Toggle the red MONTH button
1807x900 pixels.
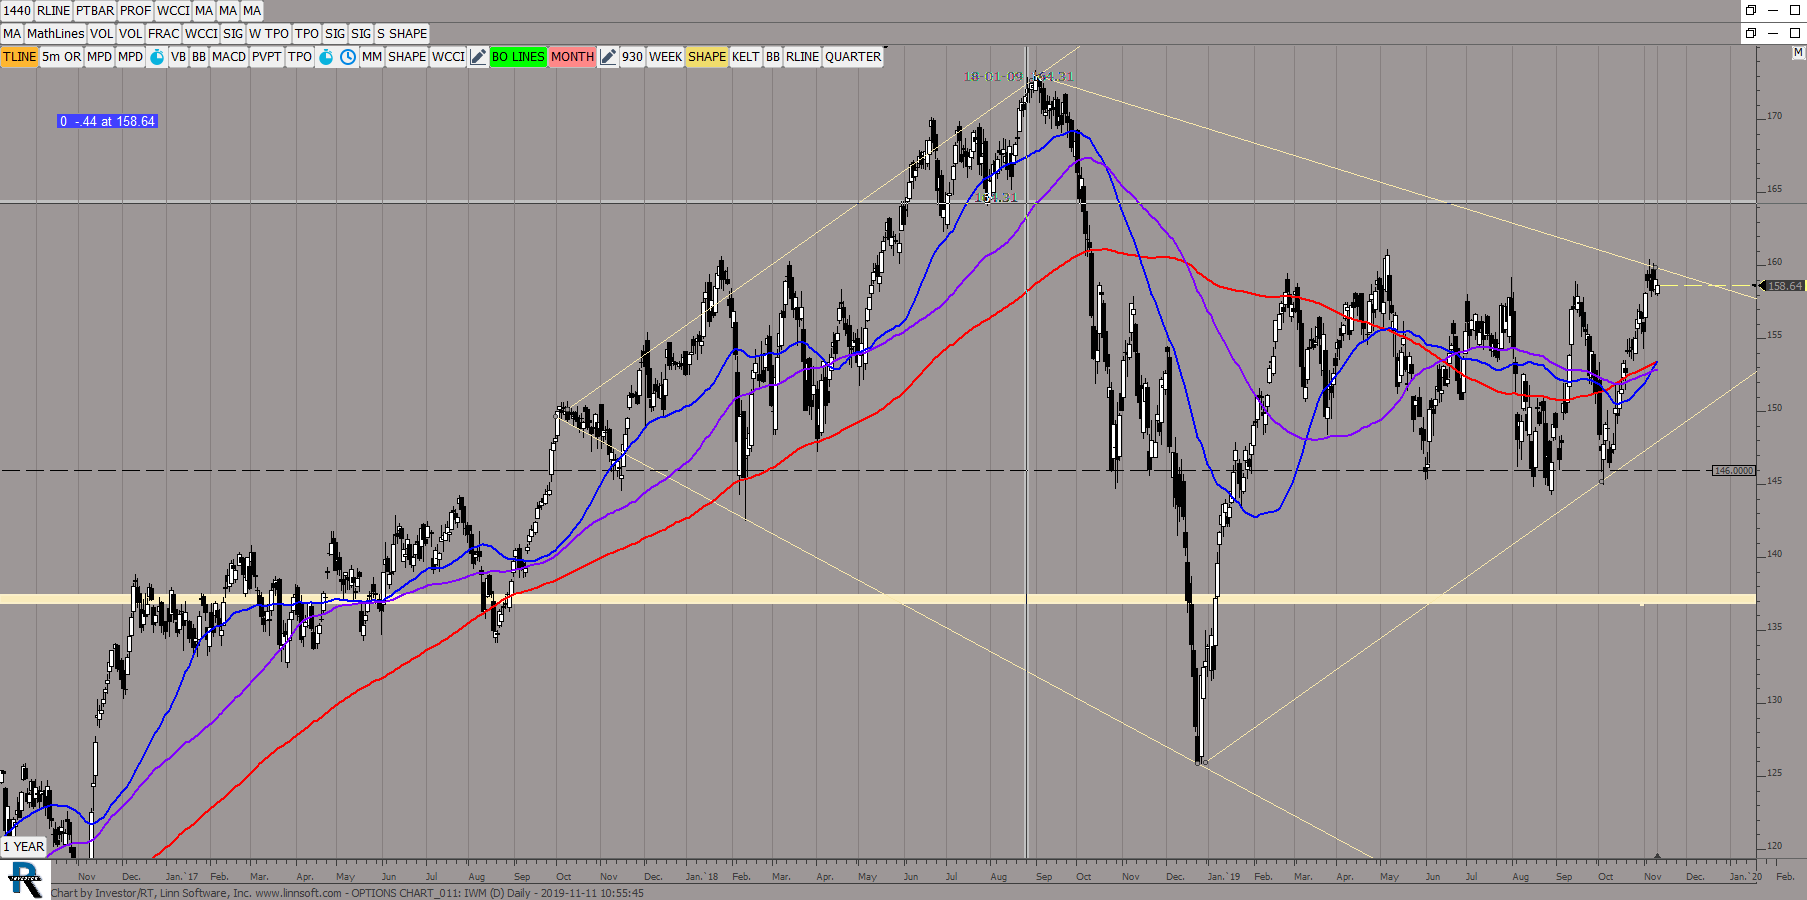(x=572, y=57)
